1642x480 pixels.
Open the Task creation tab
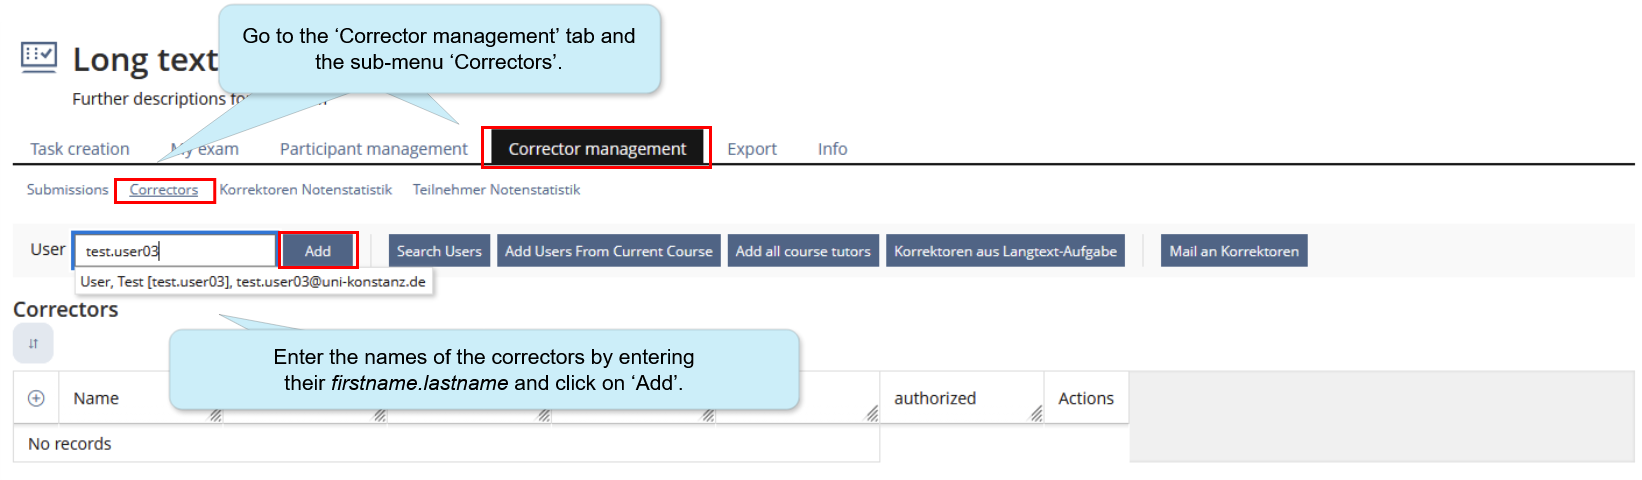(x=80, y=149)
